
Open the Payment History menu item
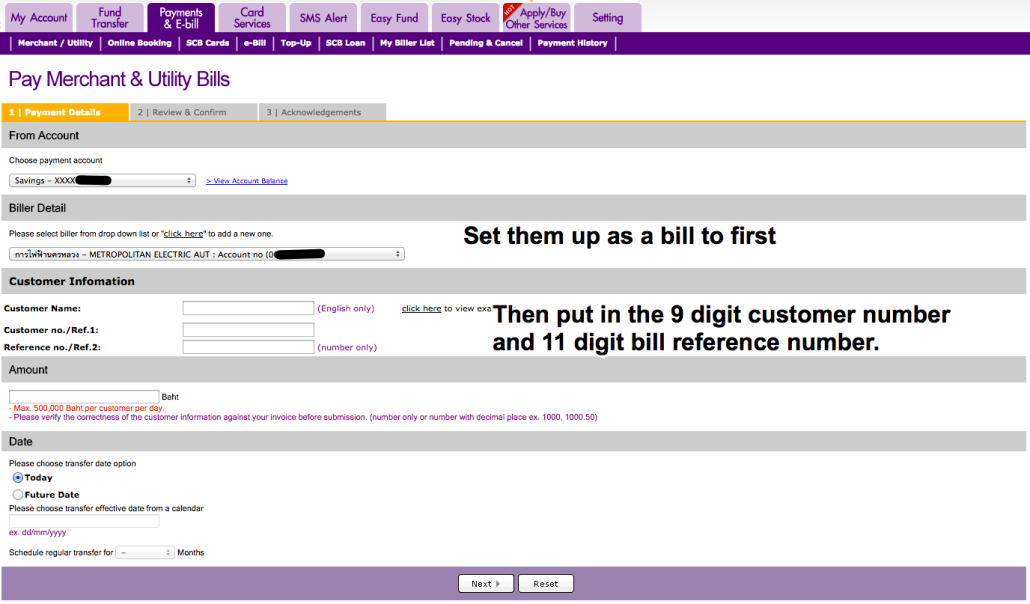(577, 43)
